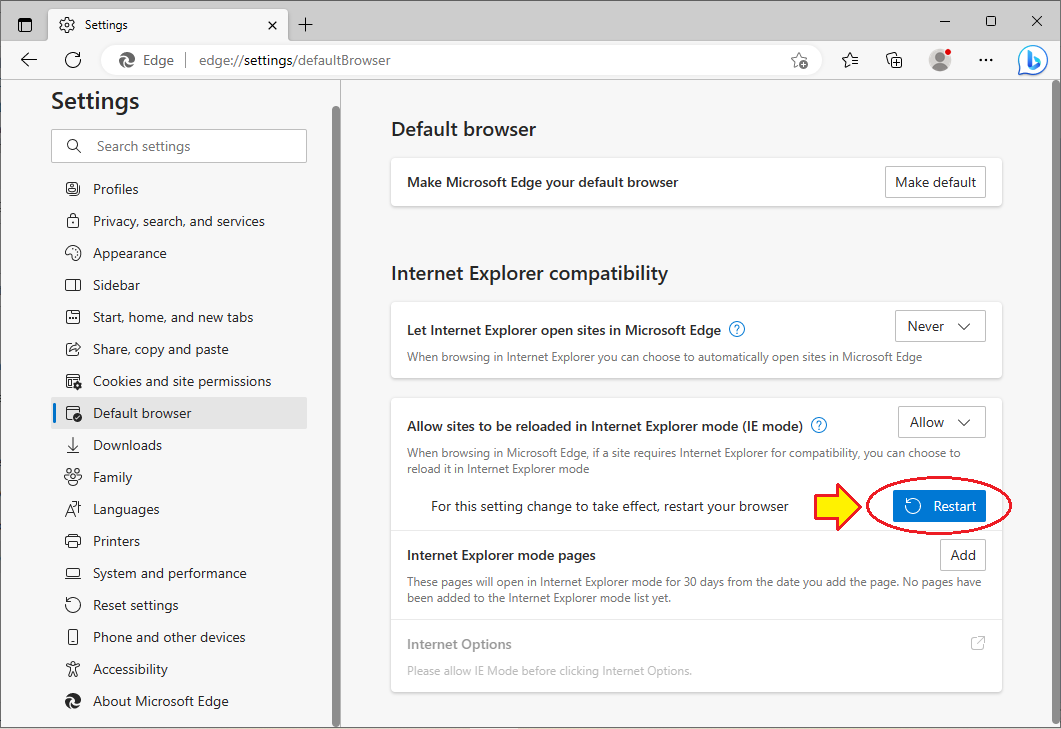1061x729 pixels.
Task: Click the main page vertical scrollbar
Action: click(x=1056, y=403)
